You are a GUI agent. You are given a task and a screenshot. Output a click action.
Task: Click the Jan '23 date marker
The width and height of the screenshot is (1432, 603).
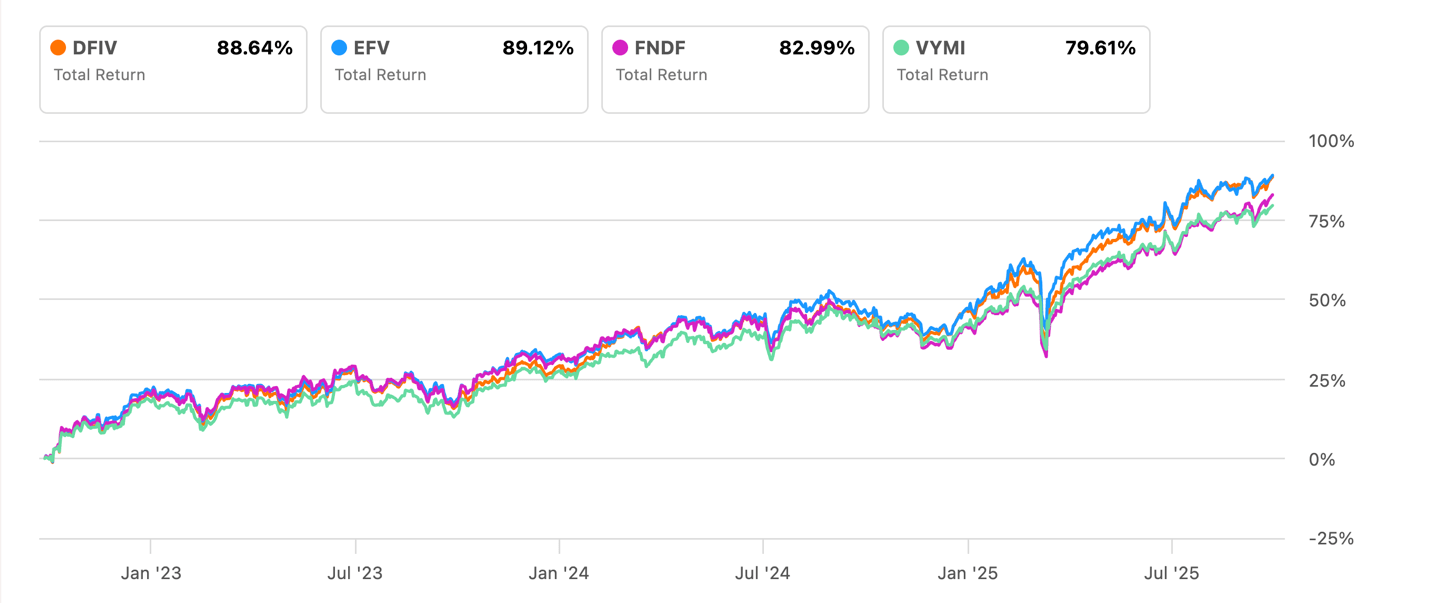click(x=150, y=574)
